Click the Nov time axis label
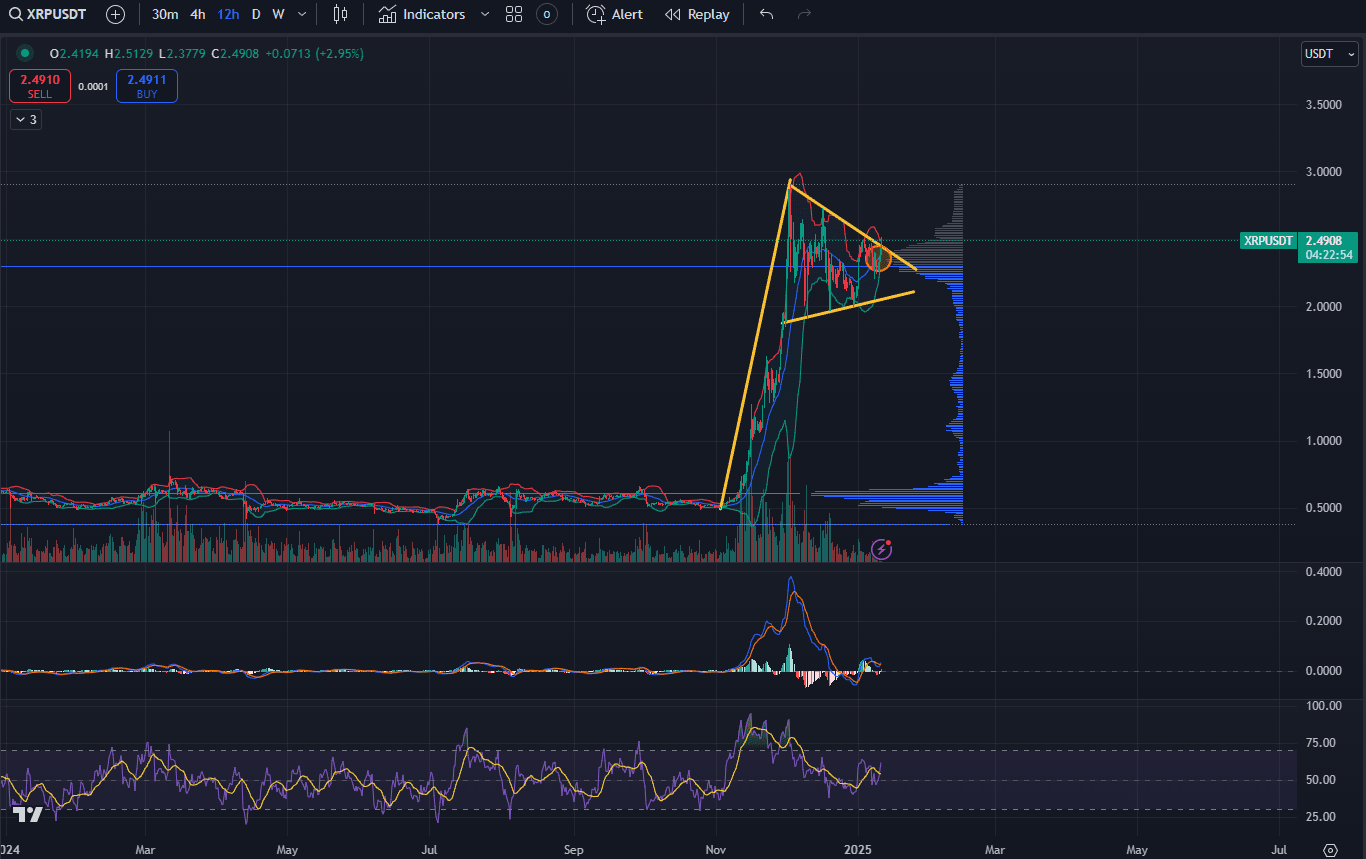Screen dimensions: 1366x859 (x=716, y=850)
